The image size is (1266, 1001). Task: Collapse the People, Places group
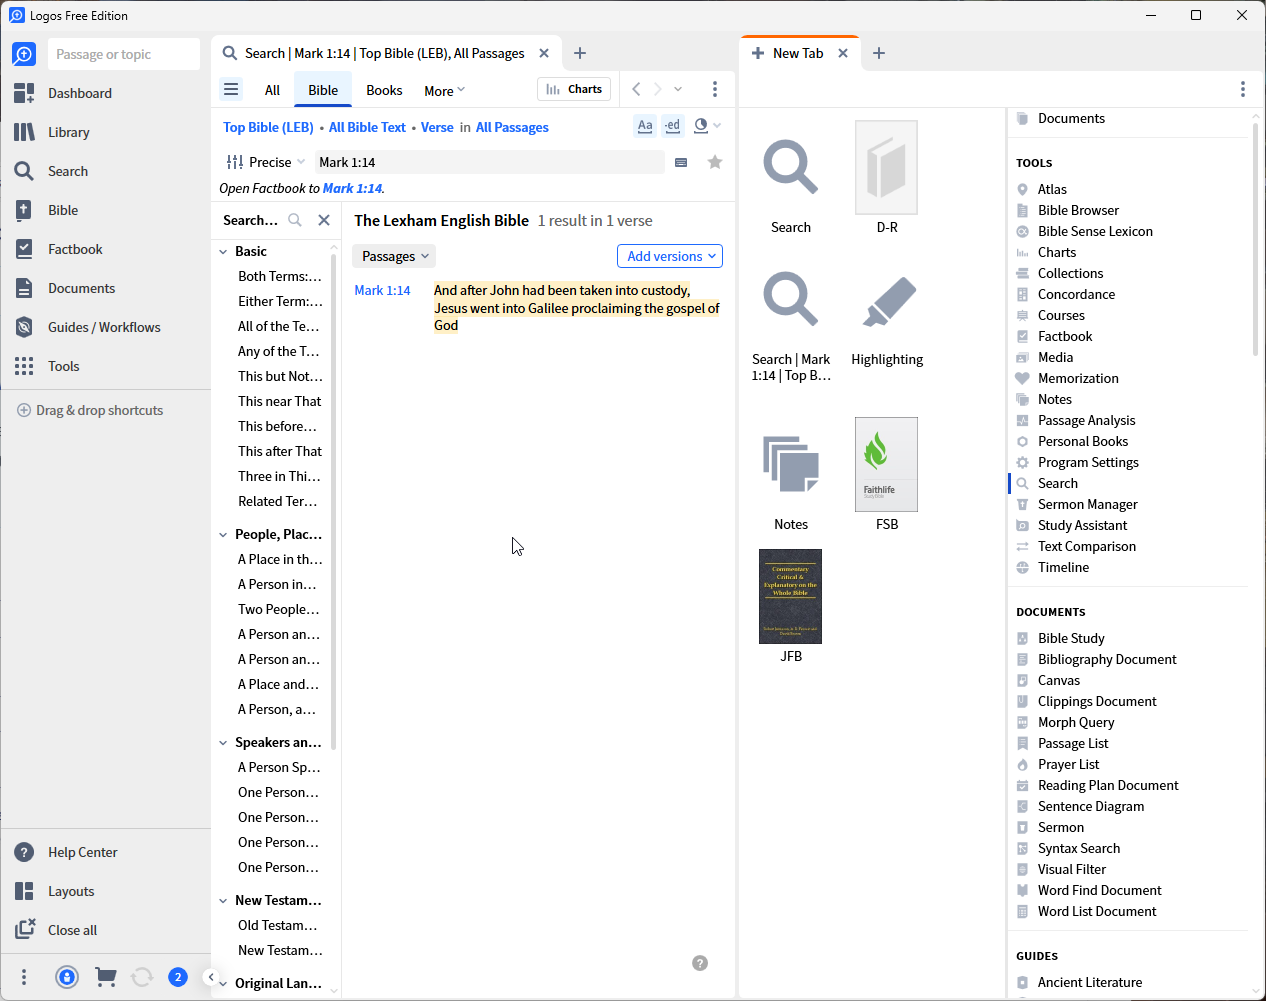click(x=223, y=534)
